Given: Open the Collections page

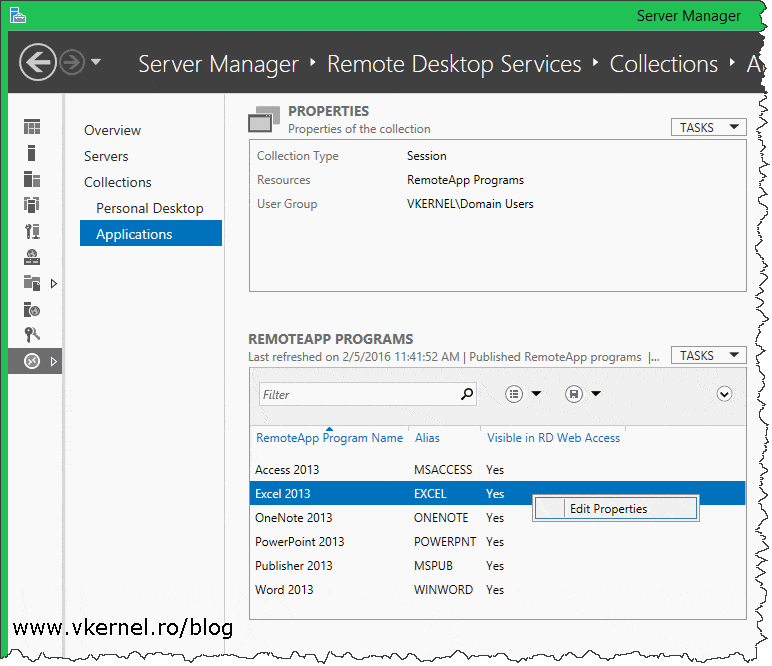Looking at the screenshot, I should point(118,183).
